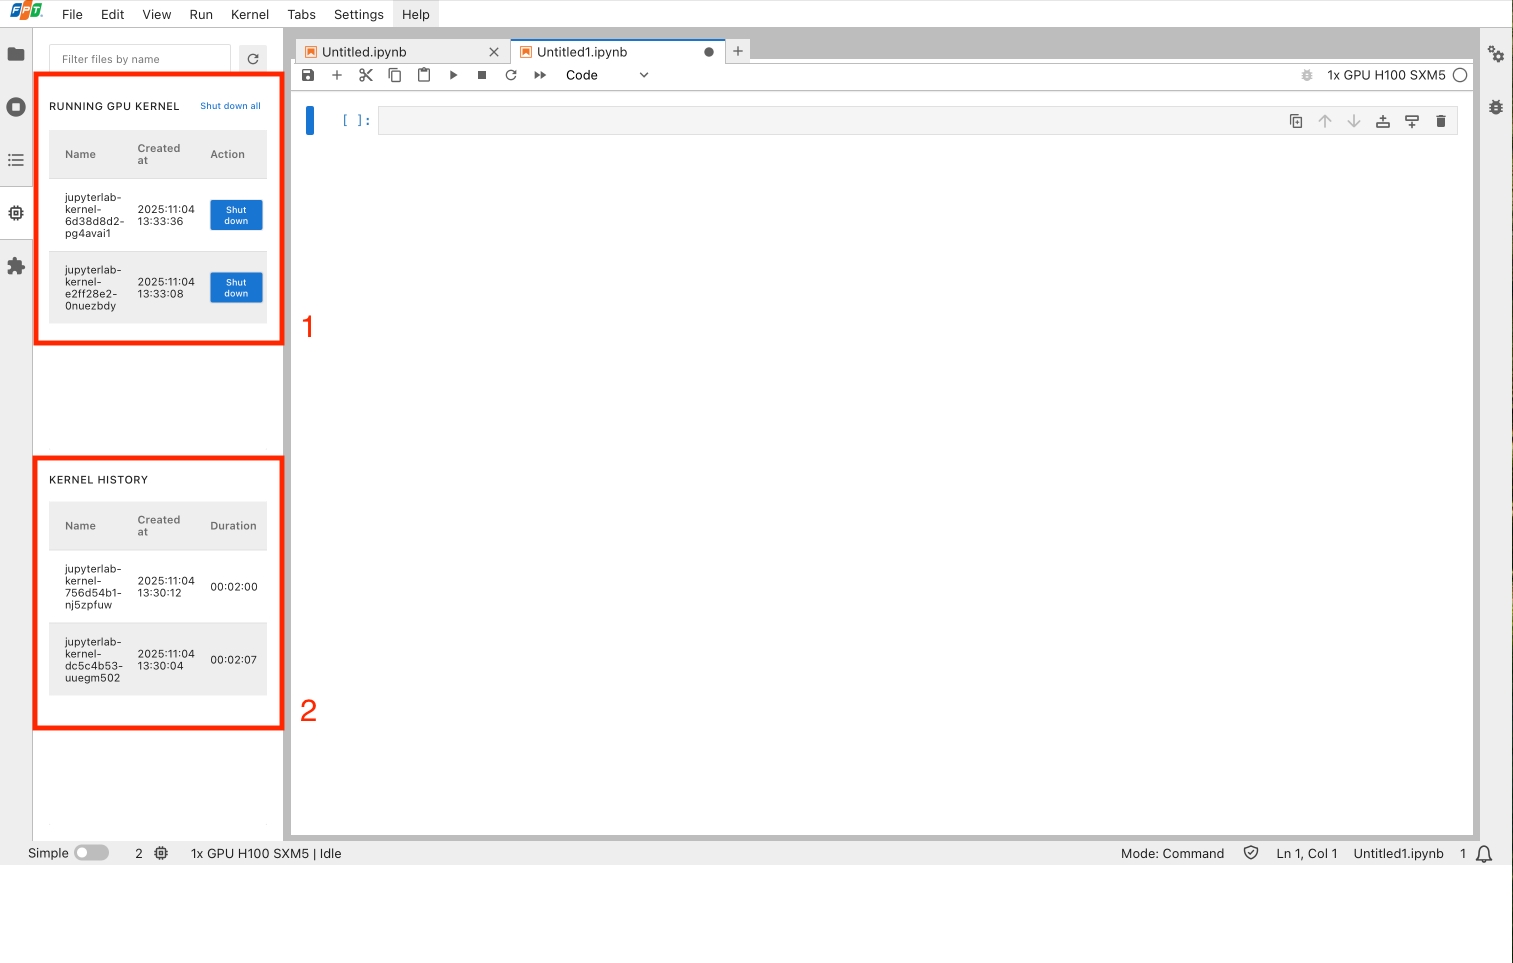Delete the cell using trash icon
Viewport: 1513px width, 963px height.
1441,121
